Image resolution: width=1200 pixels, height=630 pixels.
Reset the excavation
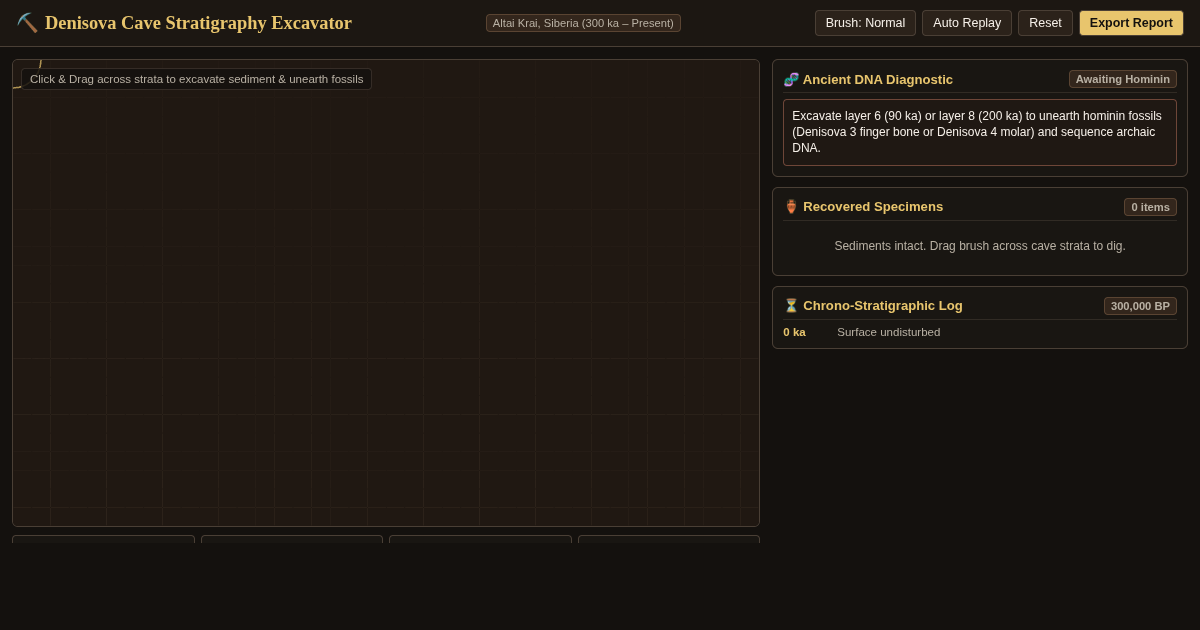[x=1045, y=23]
